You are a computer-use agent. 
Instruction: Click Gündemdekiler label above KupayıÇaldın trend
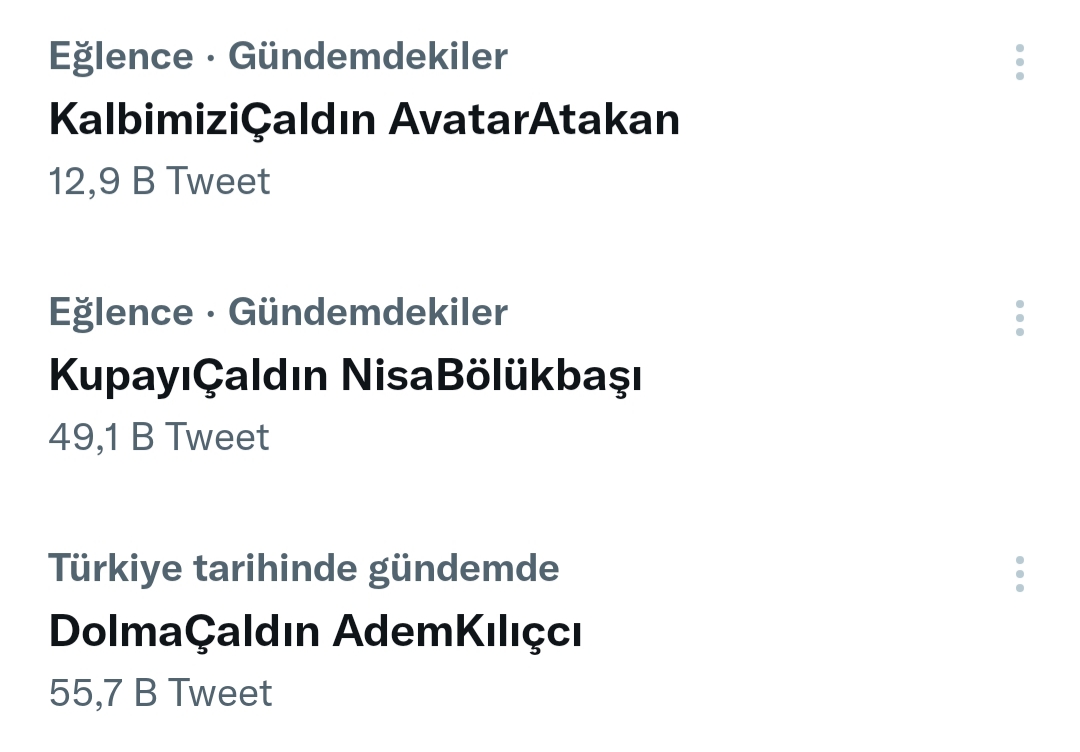368,313
